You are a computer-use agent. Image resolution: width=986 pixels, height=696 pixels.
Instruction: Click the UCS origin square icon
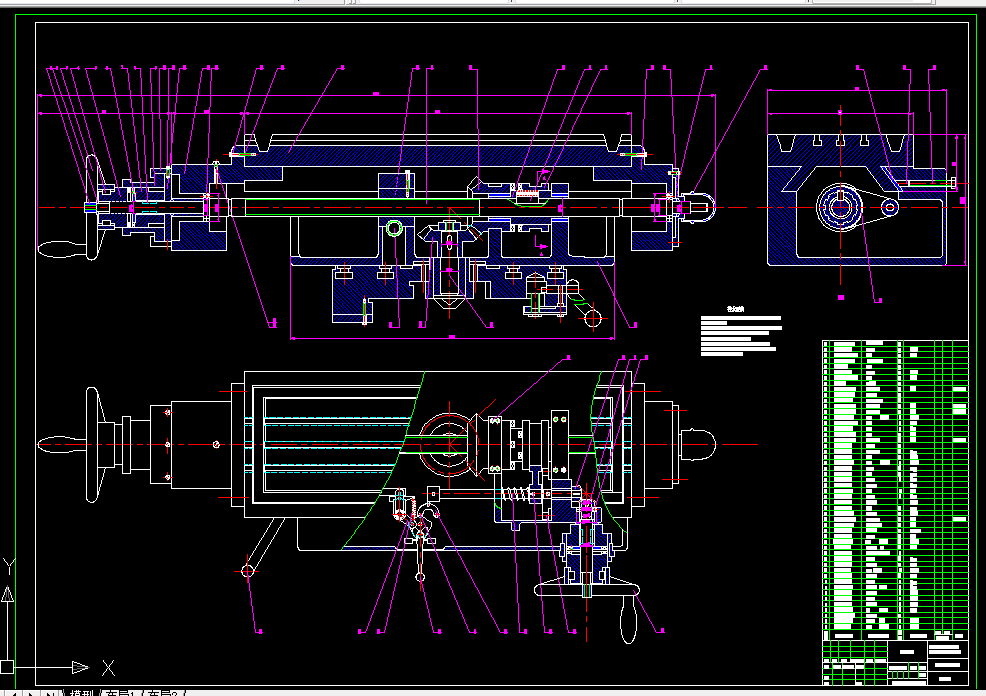[7, 667]
